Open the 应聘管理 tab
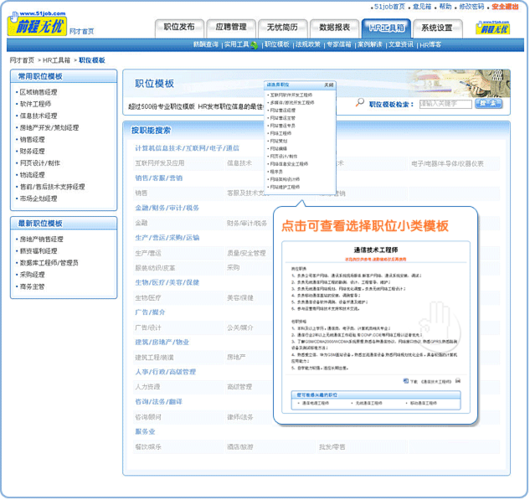Screen dimensions: 530x500 [231, 27]
